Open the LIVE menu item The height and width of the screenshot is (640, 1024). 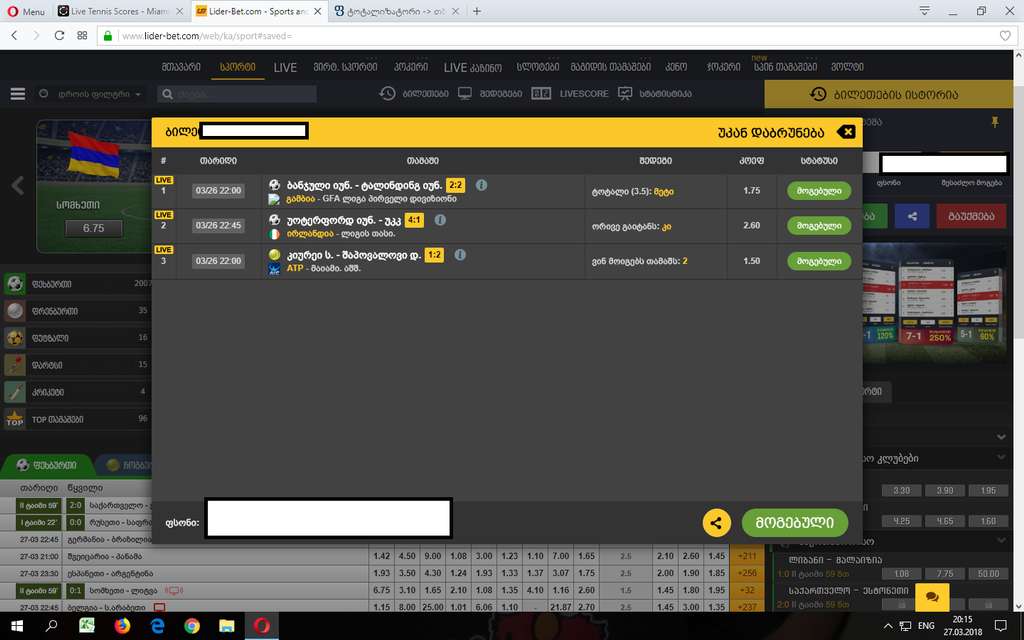(x=285, y=67)
